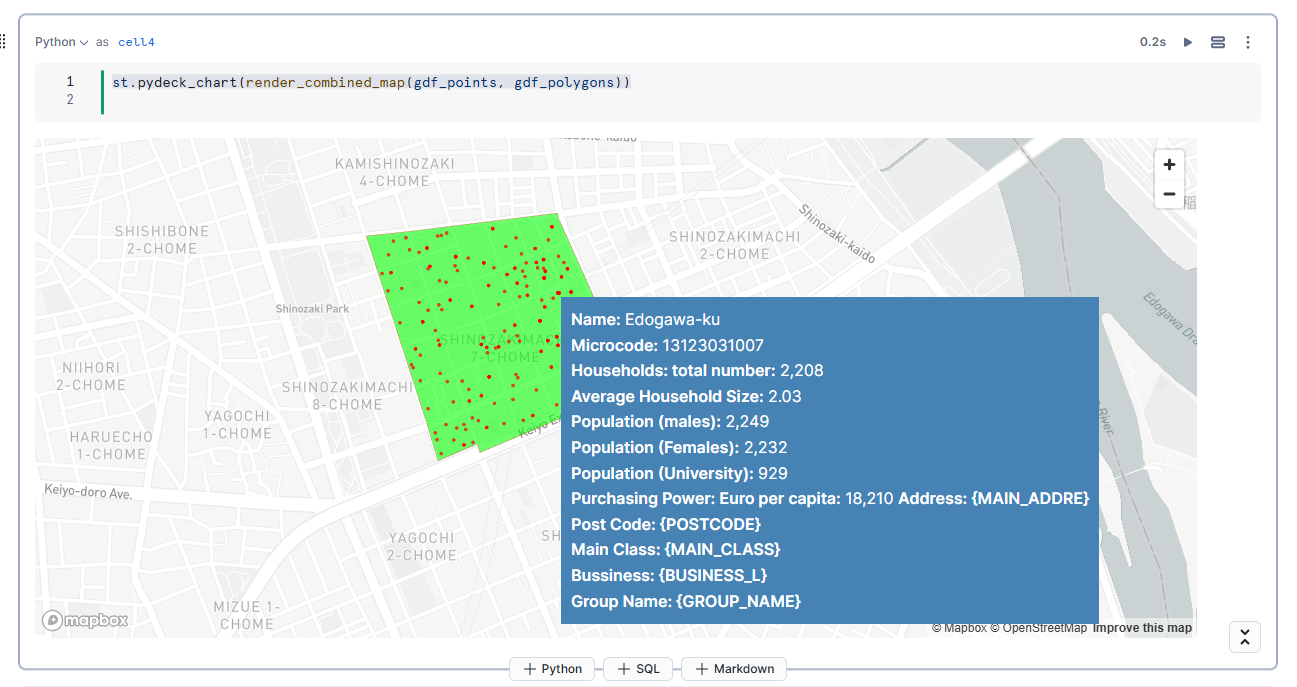Add a new Markdown cell
The height and width of the screenshot is (687, 1297).
tap(734, 669)
